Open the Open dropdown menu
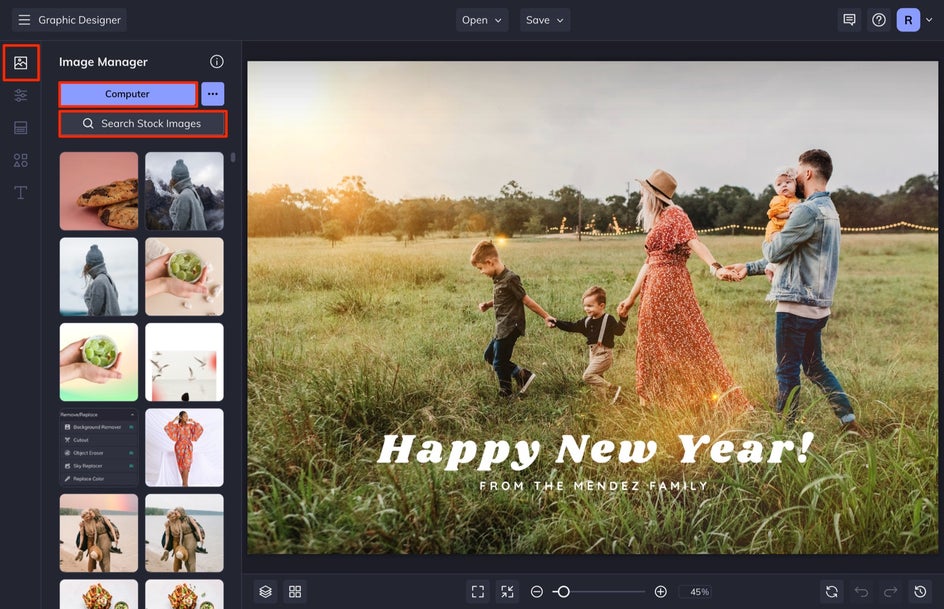Viewport: 944px width, 609px height. [482, 20]
